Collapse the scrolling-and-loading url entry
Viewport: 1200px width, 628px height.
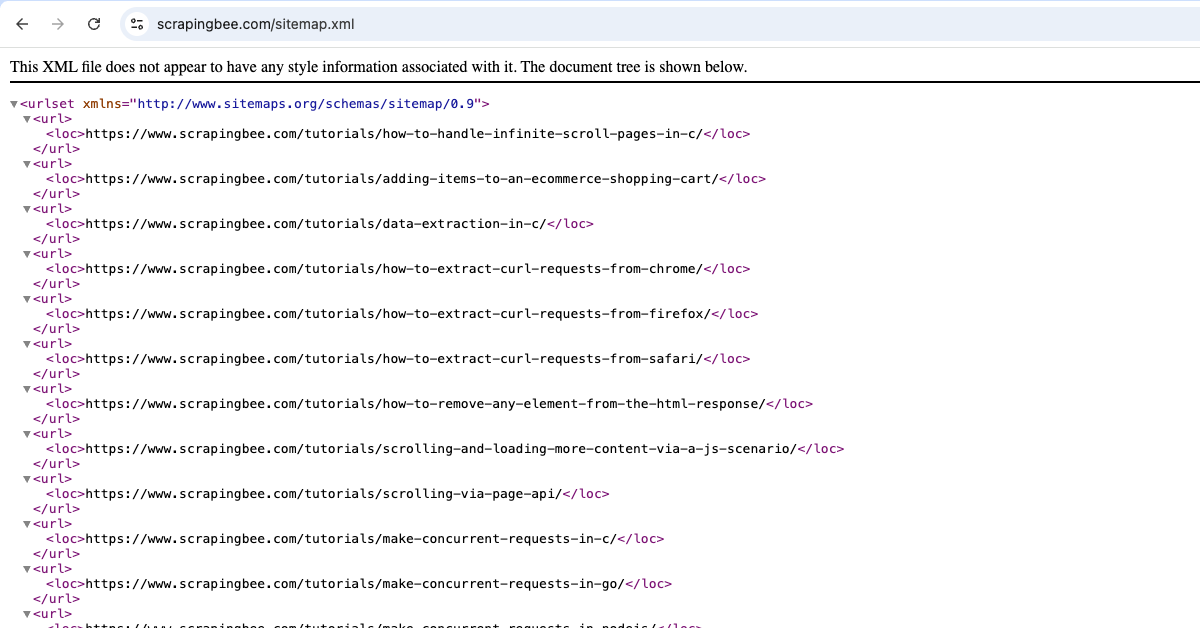click(x=27, y=433)
